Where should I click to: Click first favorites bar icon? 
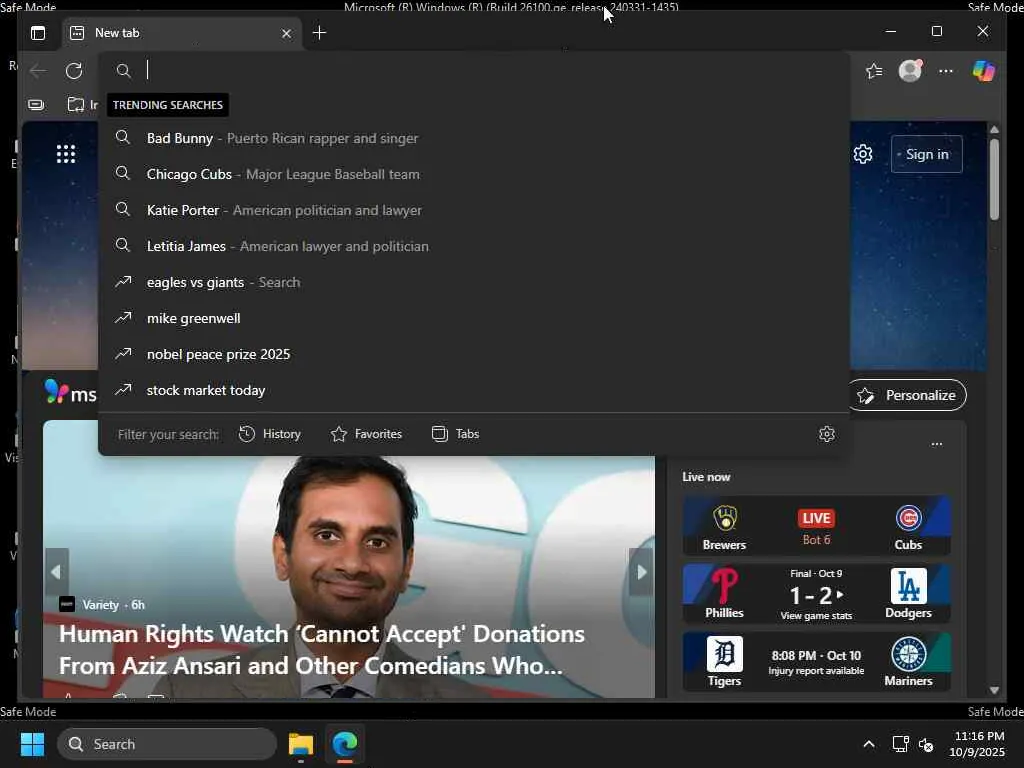coord(37,104)
